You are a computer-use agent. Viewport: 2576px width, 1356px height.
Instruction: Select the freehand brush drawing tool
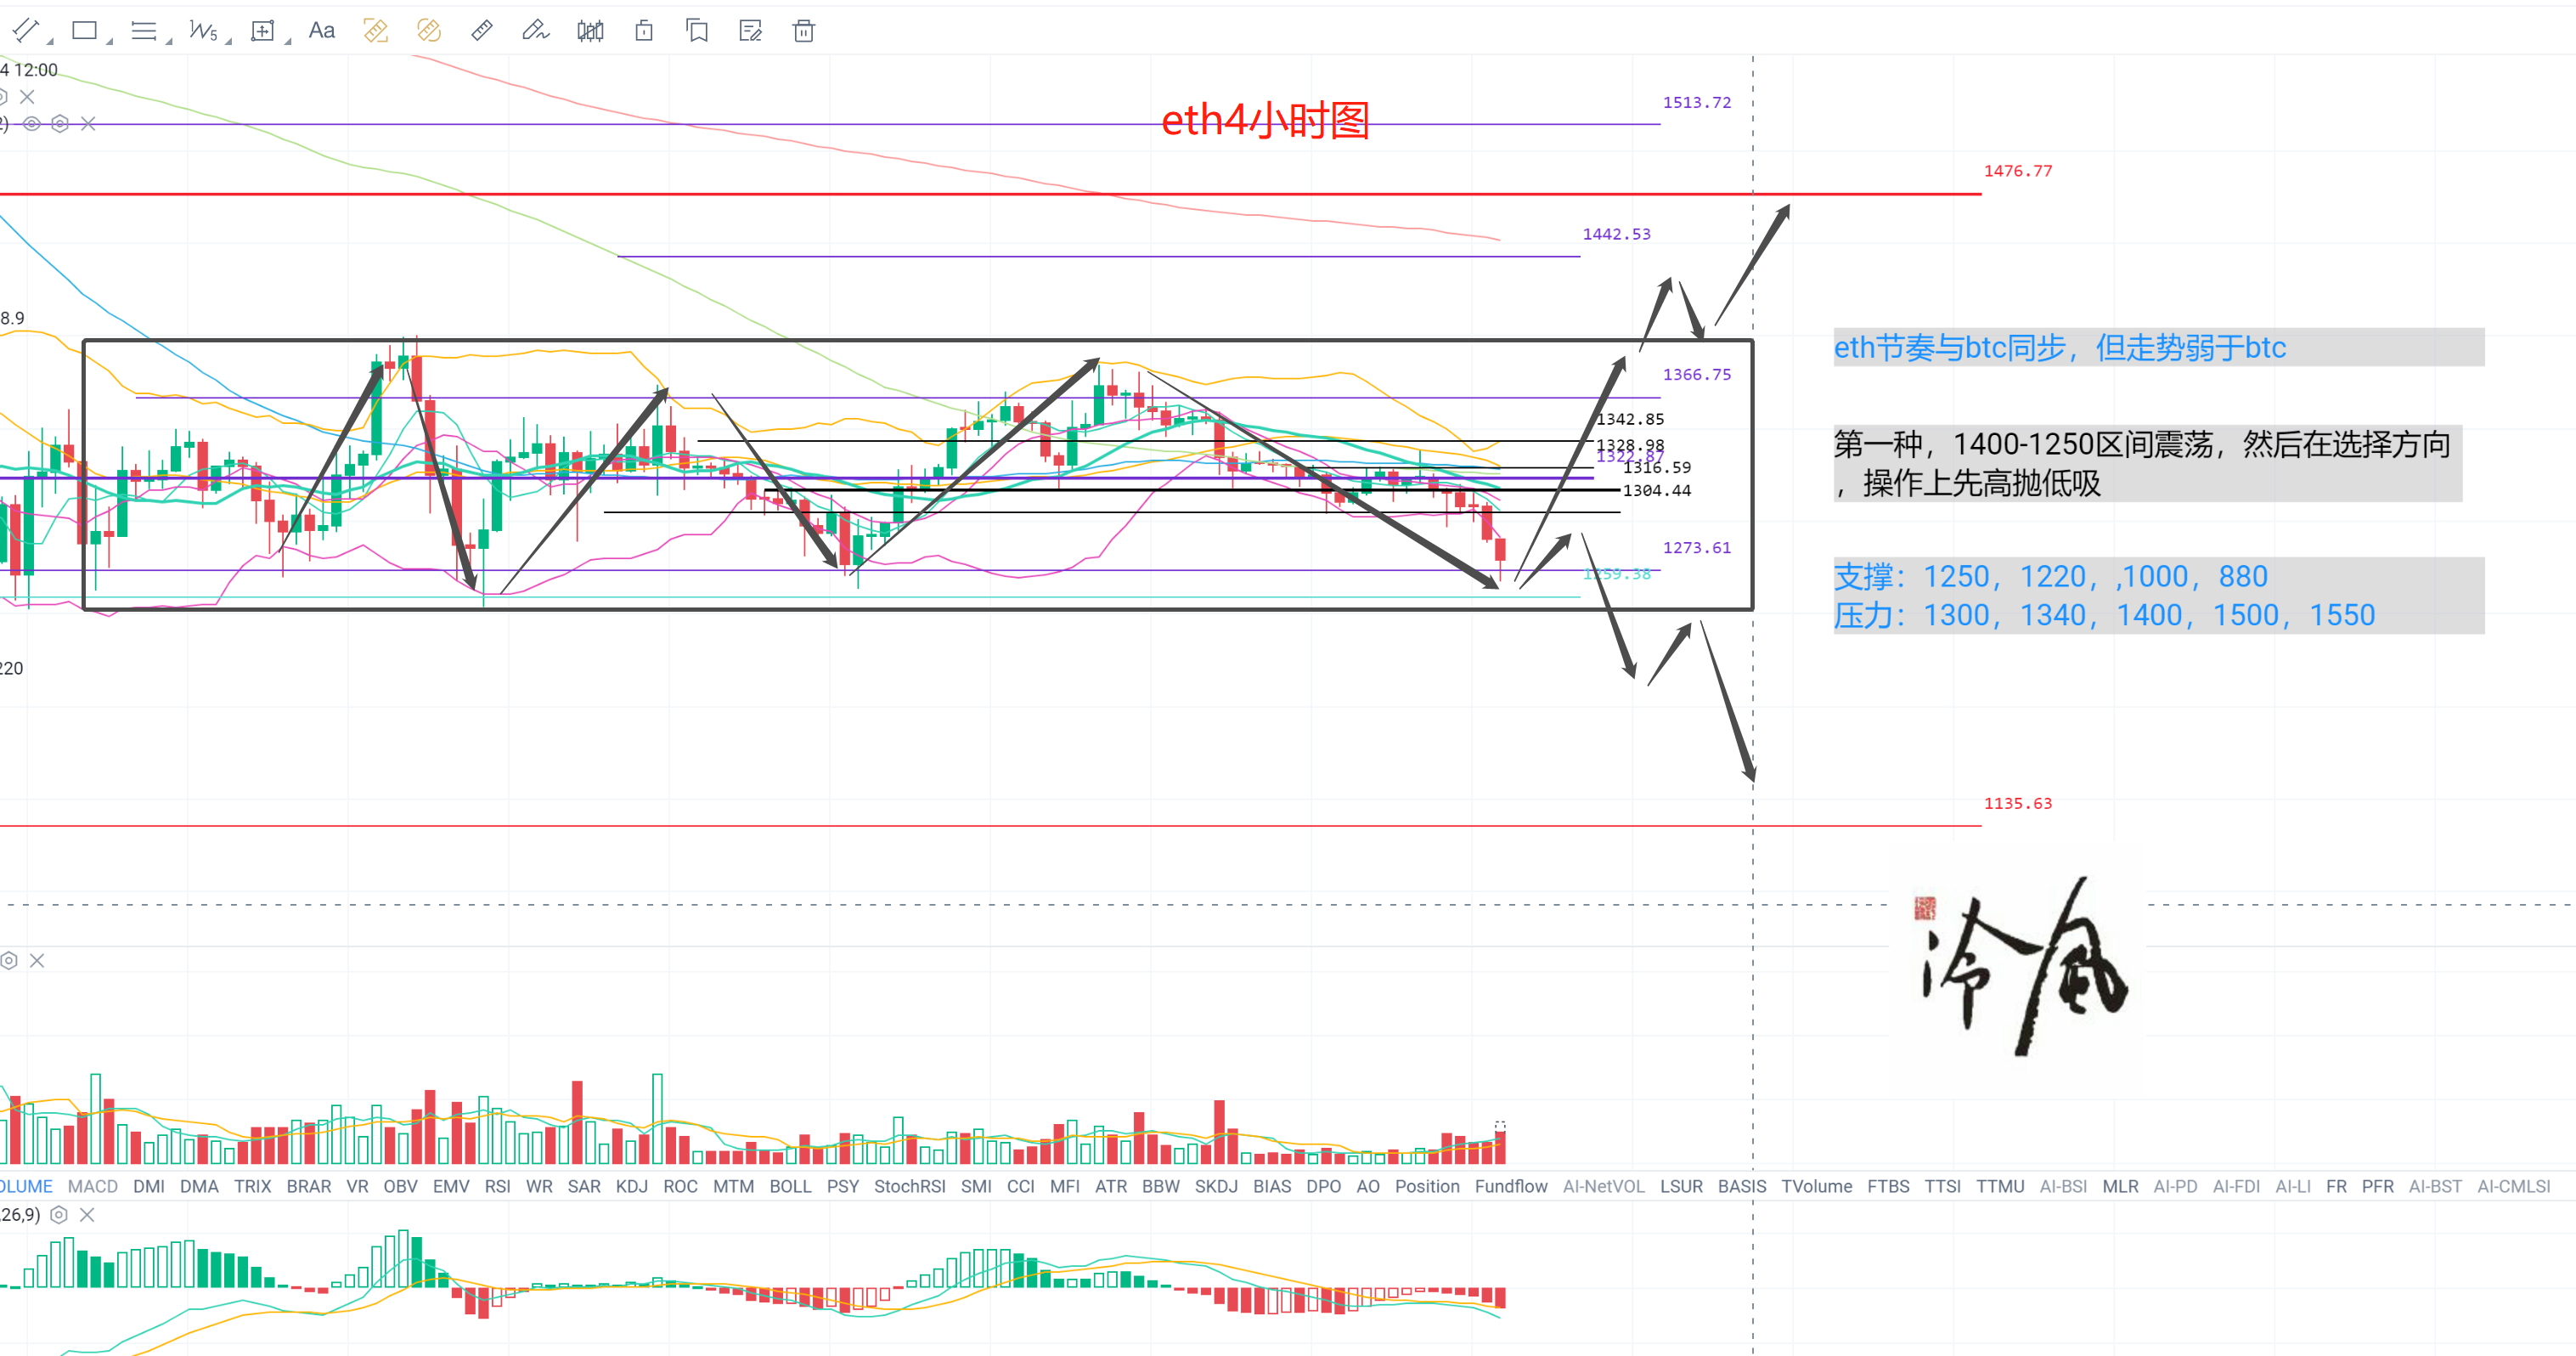[x=535, y=31]
